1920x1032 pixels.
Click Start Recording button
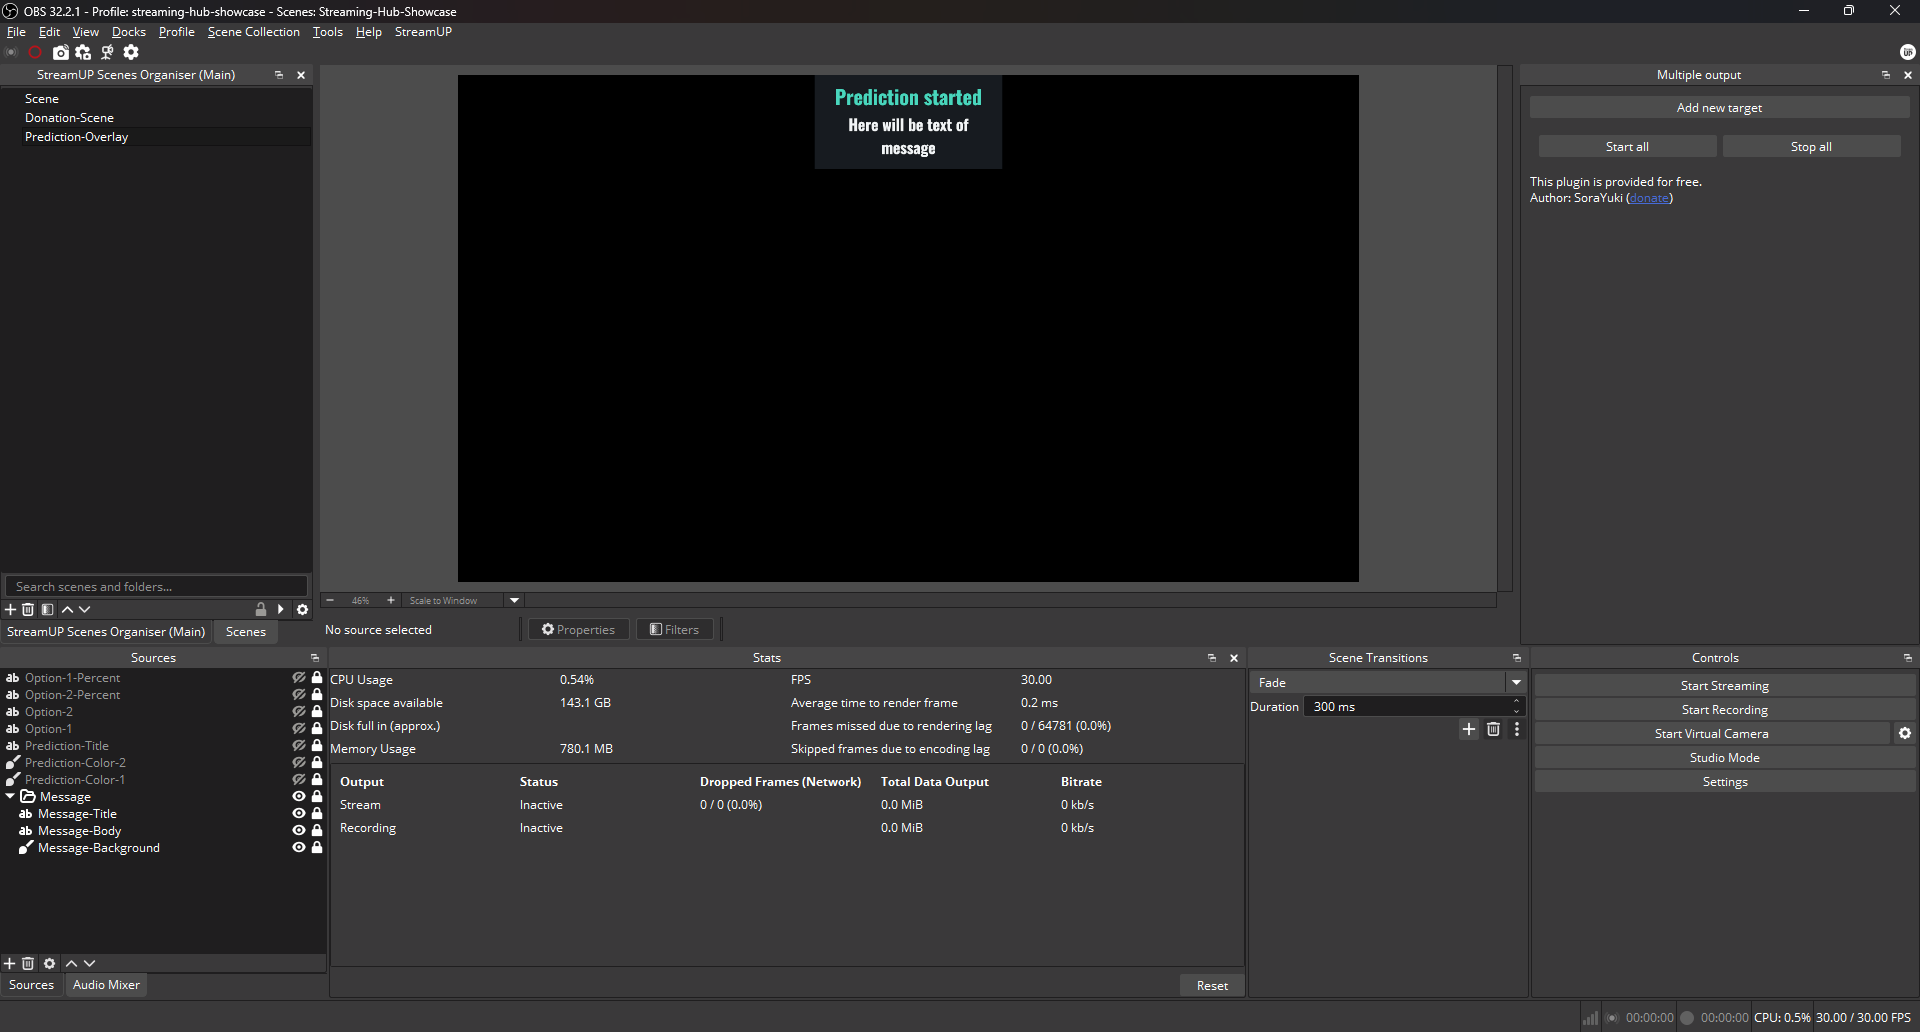tap(1725, 710)
